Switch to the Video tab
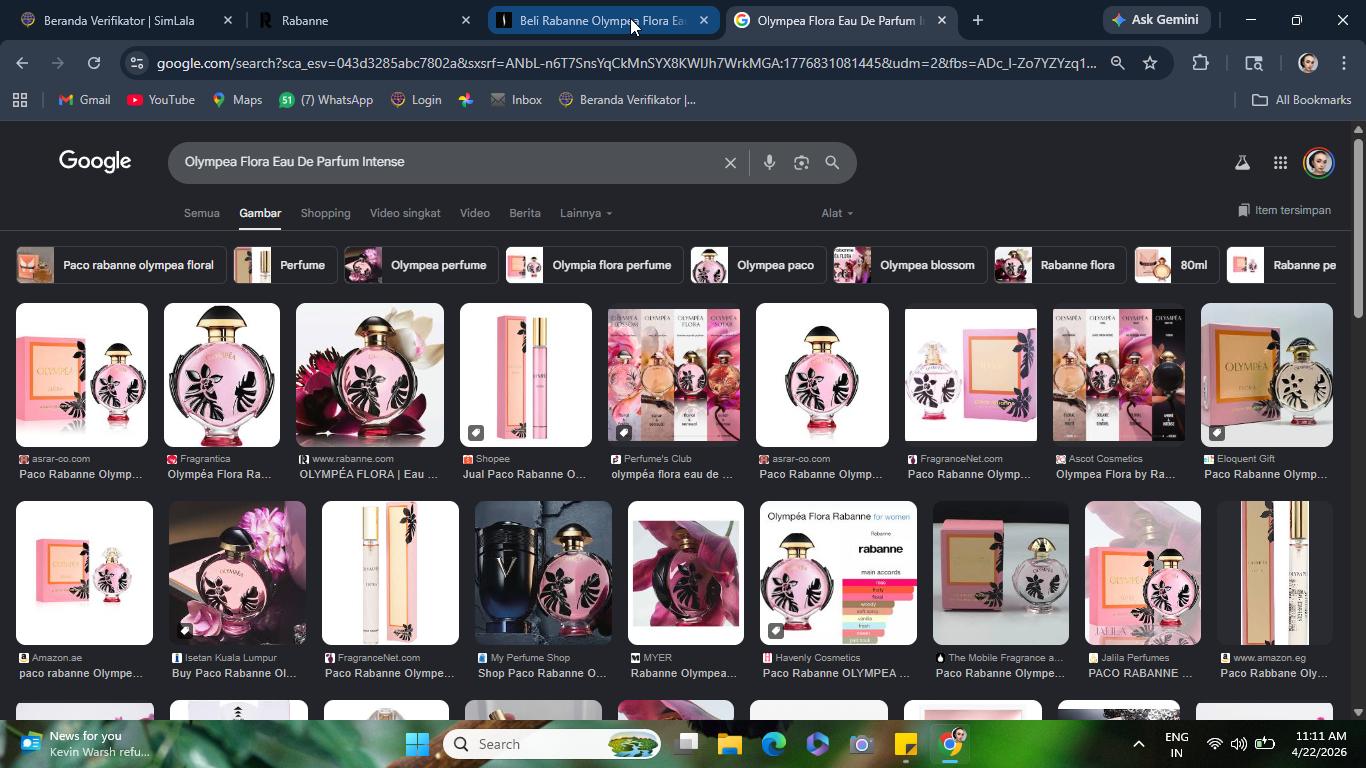The image size is (1366, 768). [x=474, y=213]
